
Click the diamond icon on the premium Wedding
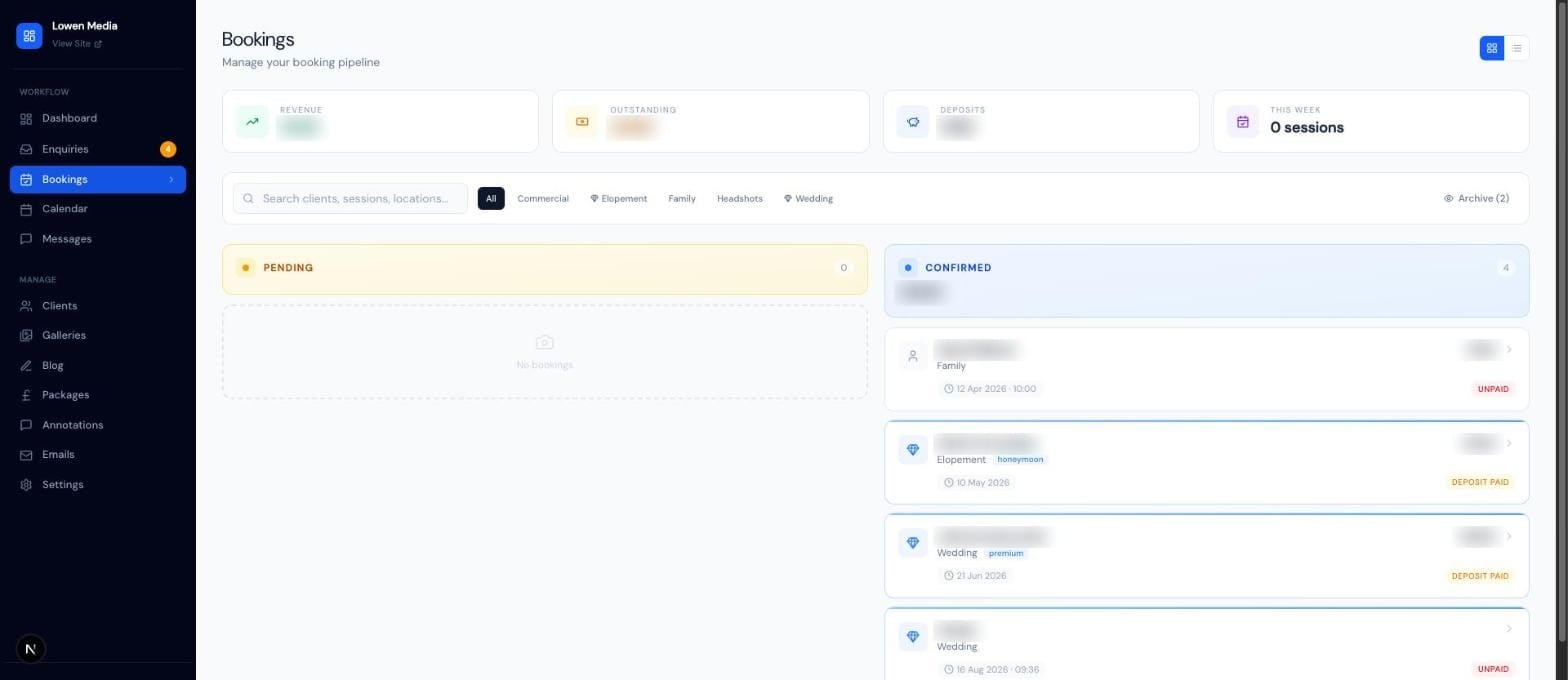point(913,543)
